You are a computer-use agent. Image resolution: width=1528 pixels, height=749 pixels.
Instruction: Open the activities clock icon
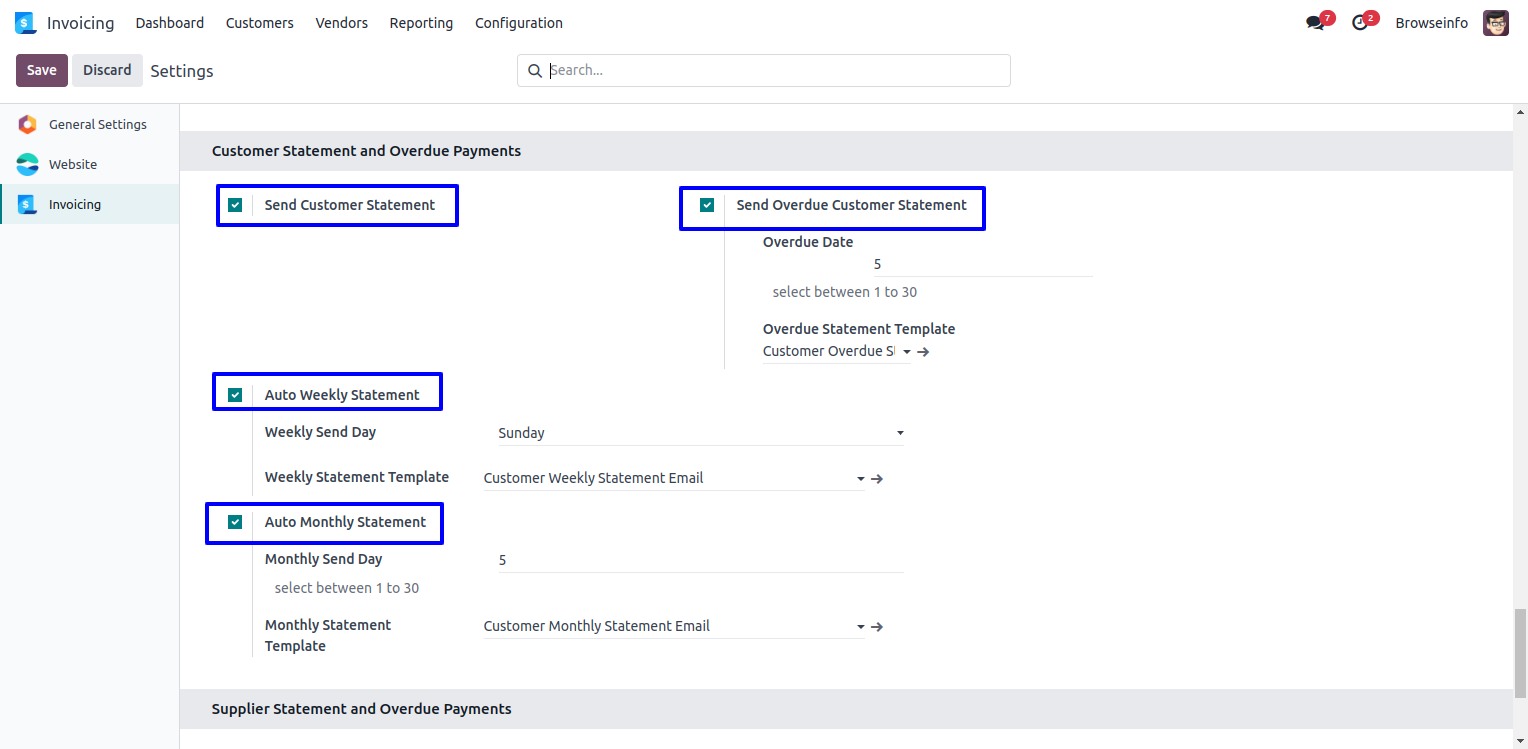[1359, 23]
